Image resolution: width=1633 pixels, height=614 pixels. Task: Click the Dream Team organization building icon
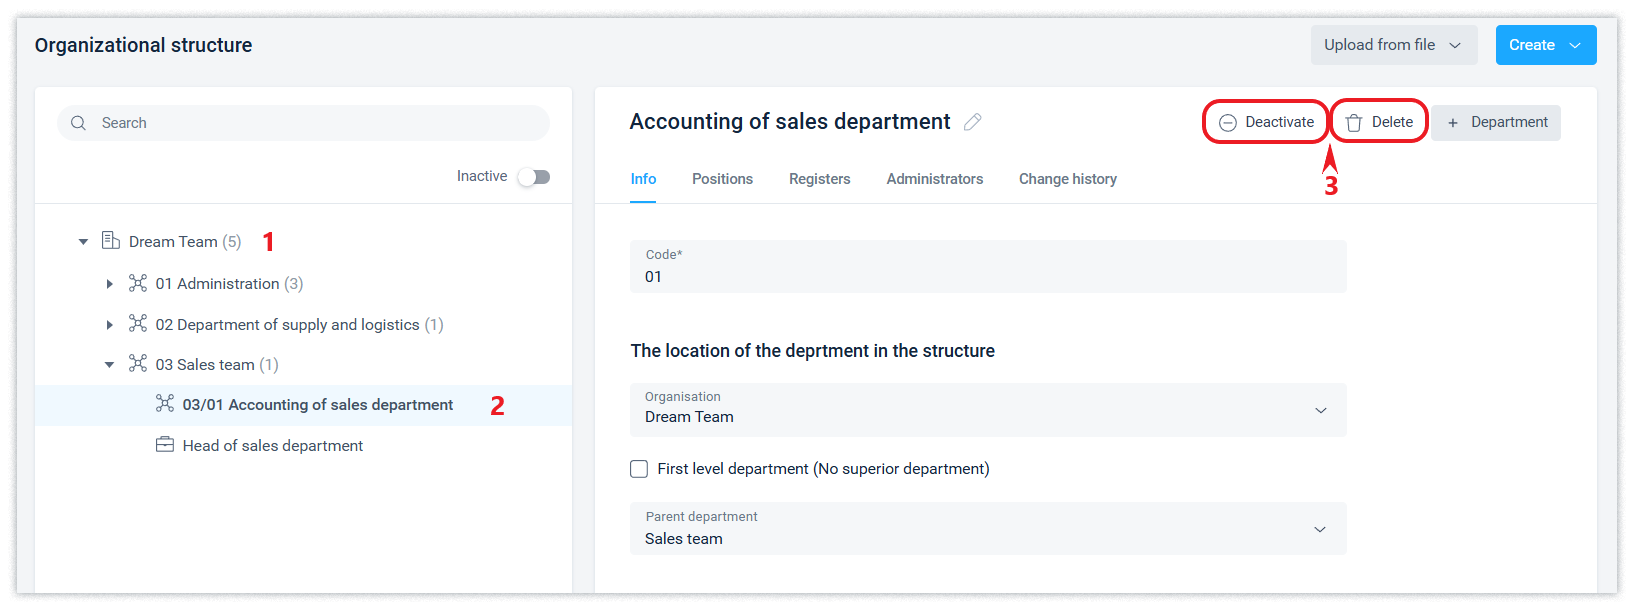point(111,241)
